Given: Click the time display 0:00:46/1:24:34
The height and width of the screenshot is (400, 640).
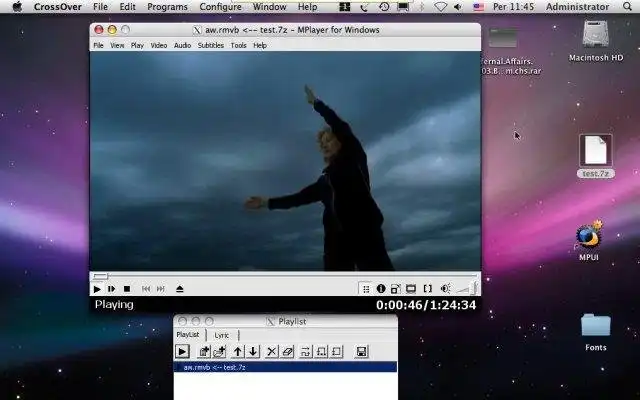Looking at the screenshot, I should click(426, 305).
